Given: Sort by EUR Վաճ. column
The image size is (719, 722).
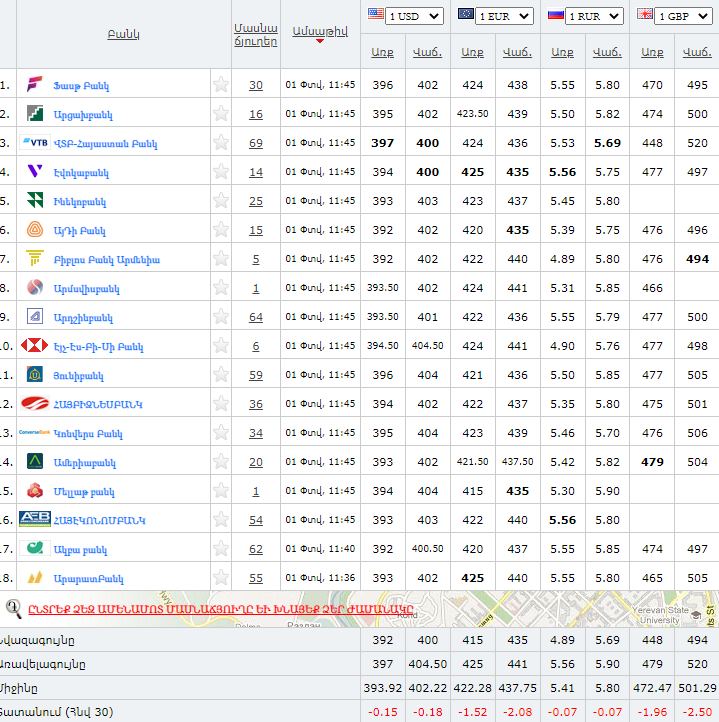Looking at the screenshot, I should (x=517, y=52).
